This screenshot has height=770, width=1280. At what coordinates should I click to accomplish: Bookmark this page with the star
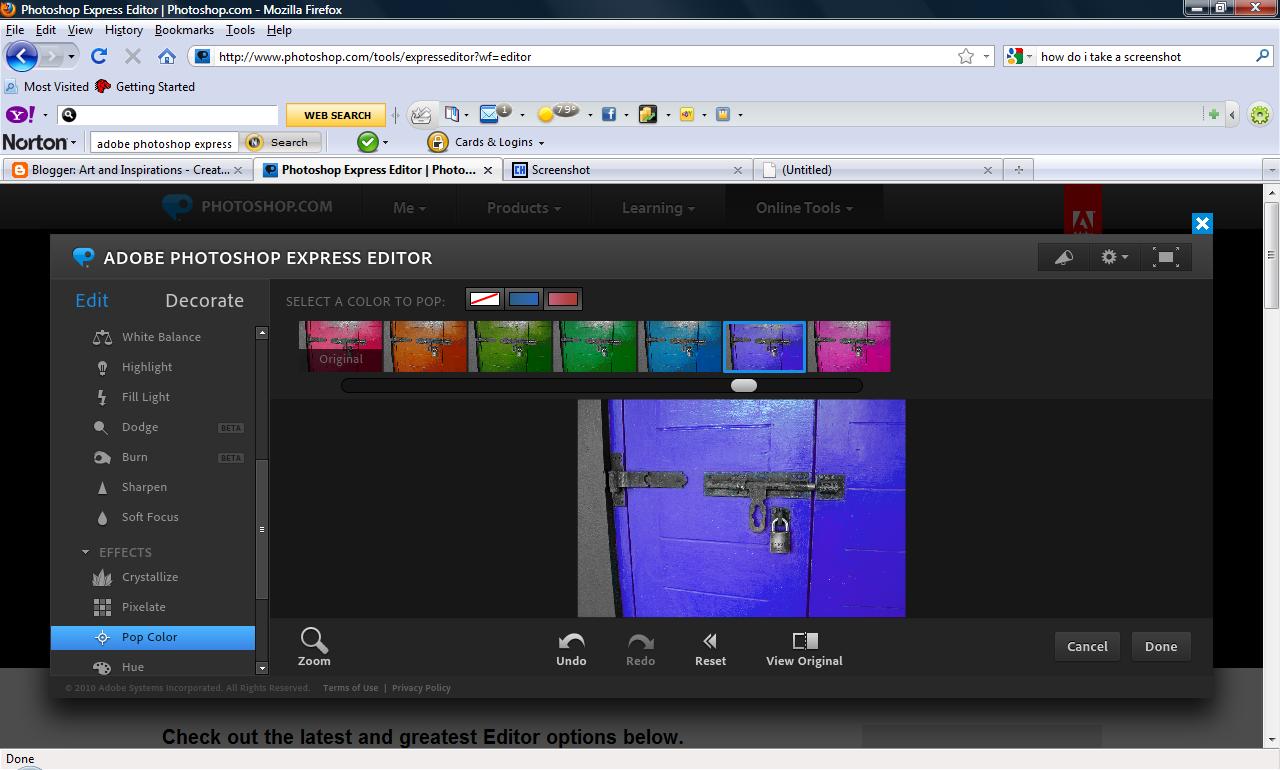(966, 56)
